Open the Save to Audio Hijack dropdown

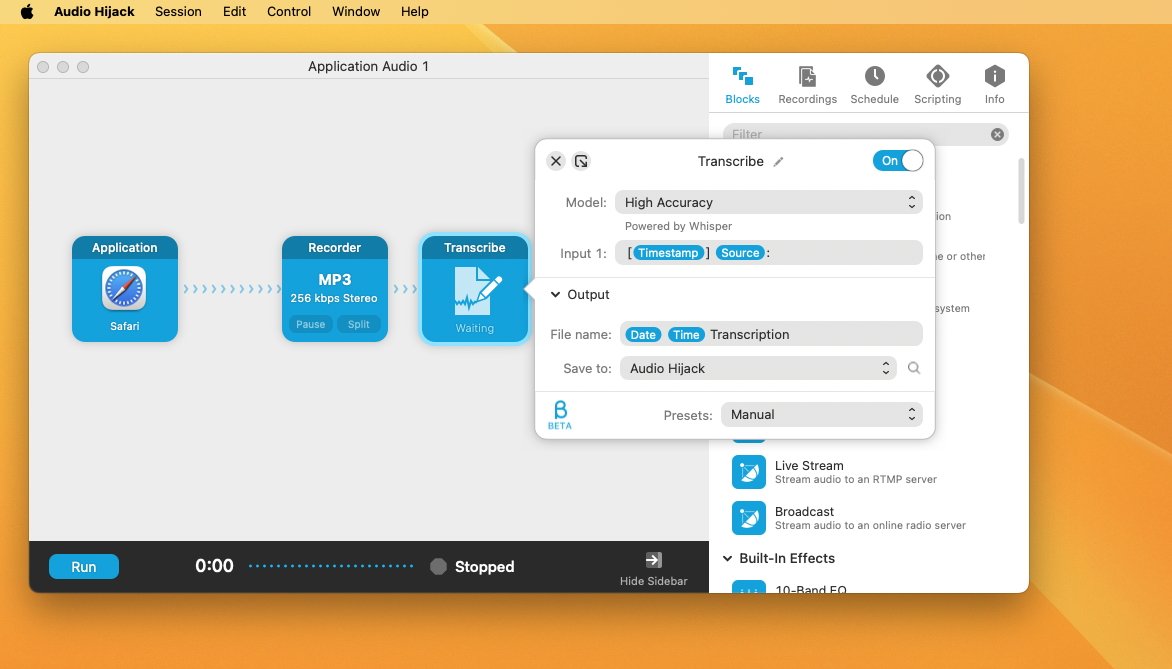(758, 368)
